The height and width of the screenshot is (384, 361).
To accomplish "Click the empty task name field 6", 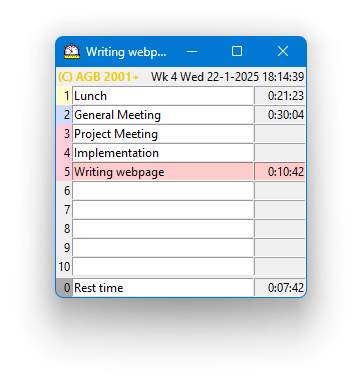I will pyautogui.click(x=163, y=191).
